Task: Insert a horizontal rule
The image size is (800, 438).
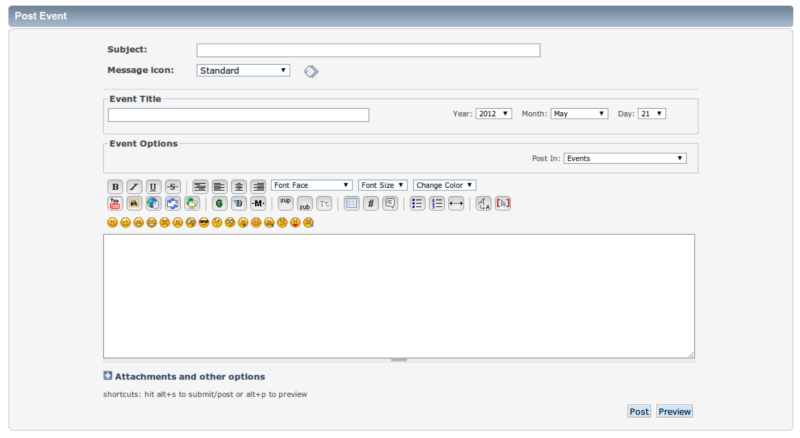Action: click(x=456, y=203)
